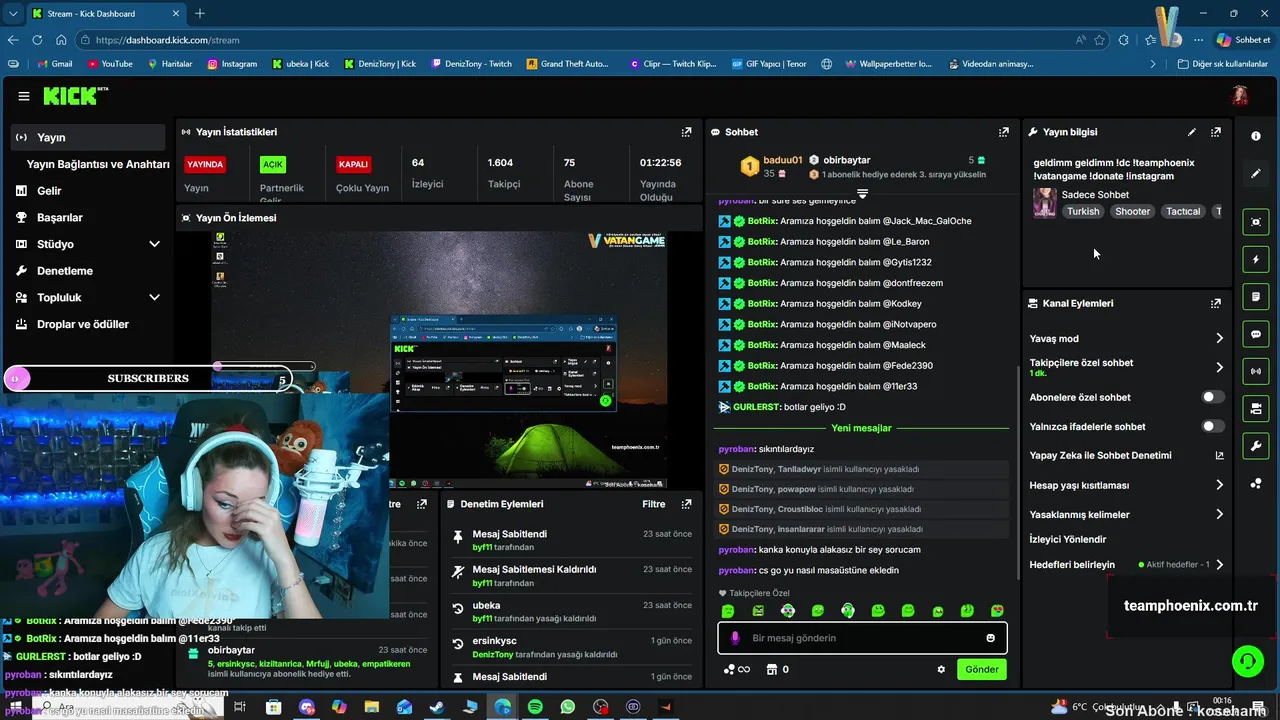This screenshot has height=720, width=1280.
Task: Open new browser tab with plus button
Action: click(200, 13)
